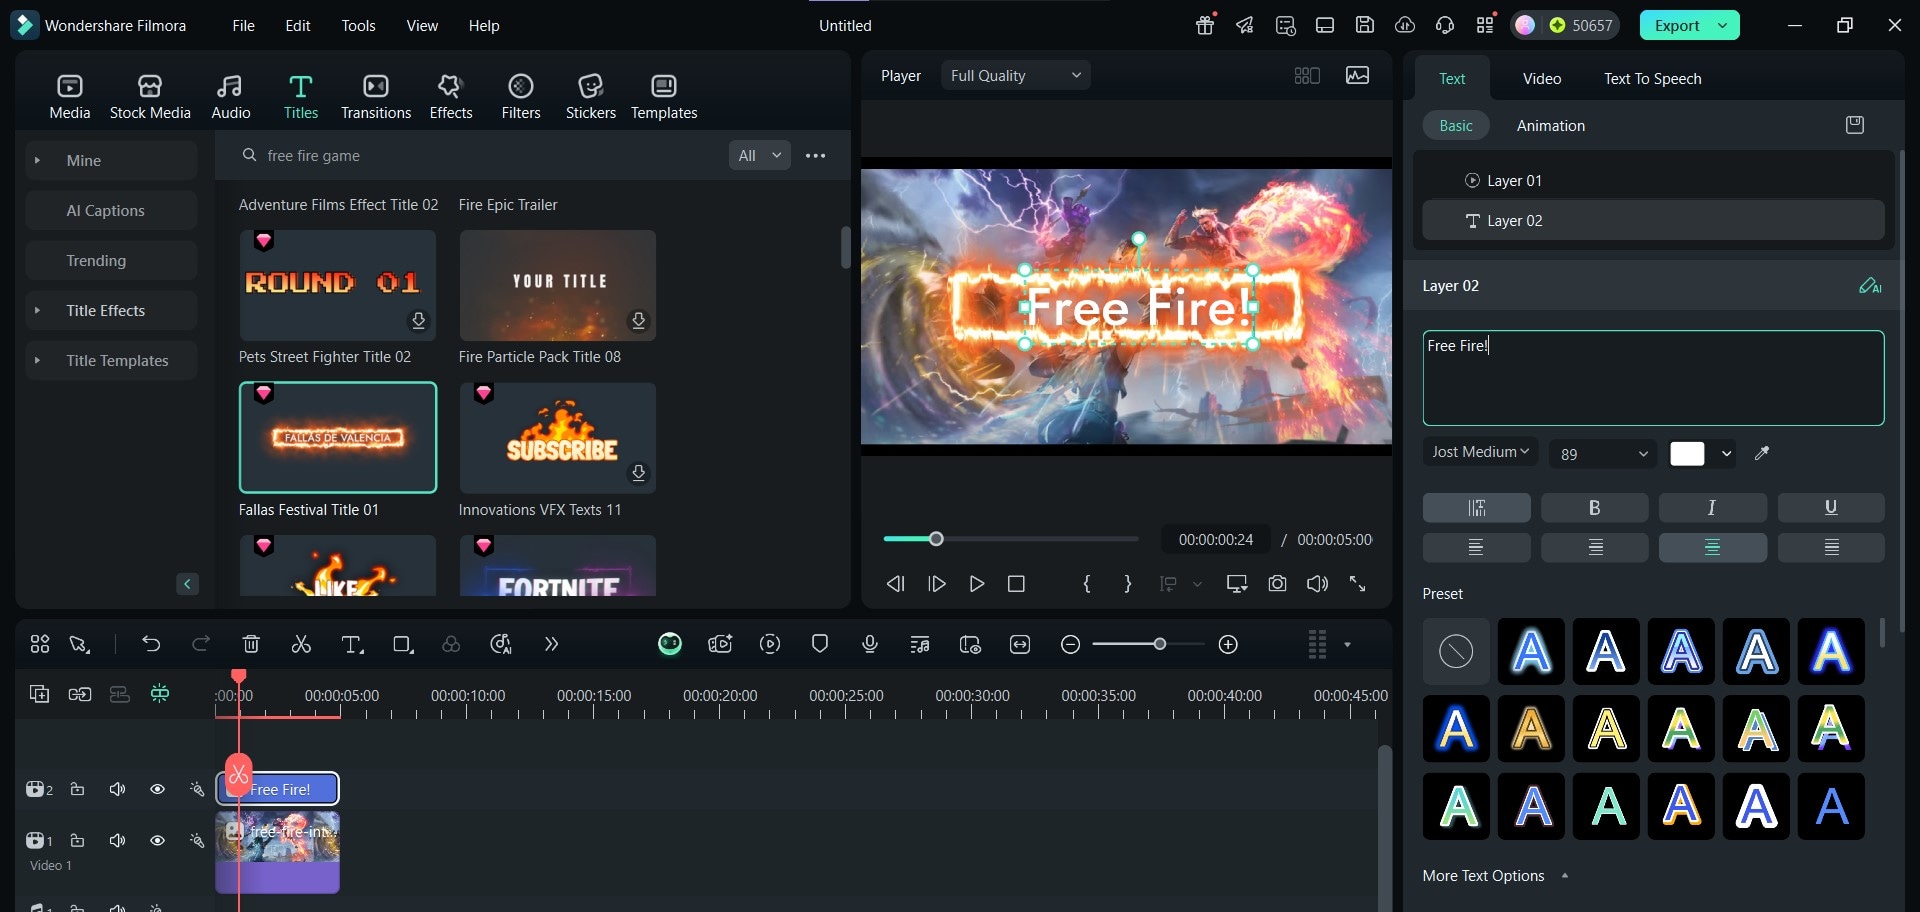The height and width of the screenshot is (912, 1920).
Task: Play the preview video
Action: [x=977, y=584]
